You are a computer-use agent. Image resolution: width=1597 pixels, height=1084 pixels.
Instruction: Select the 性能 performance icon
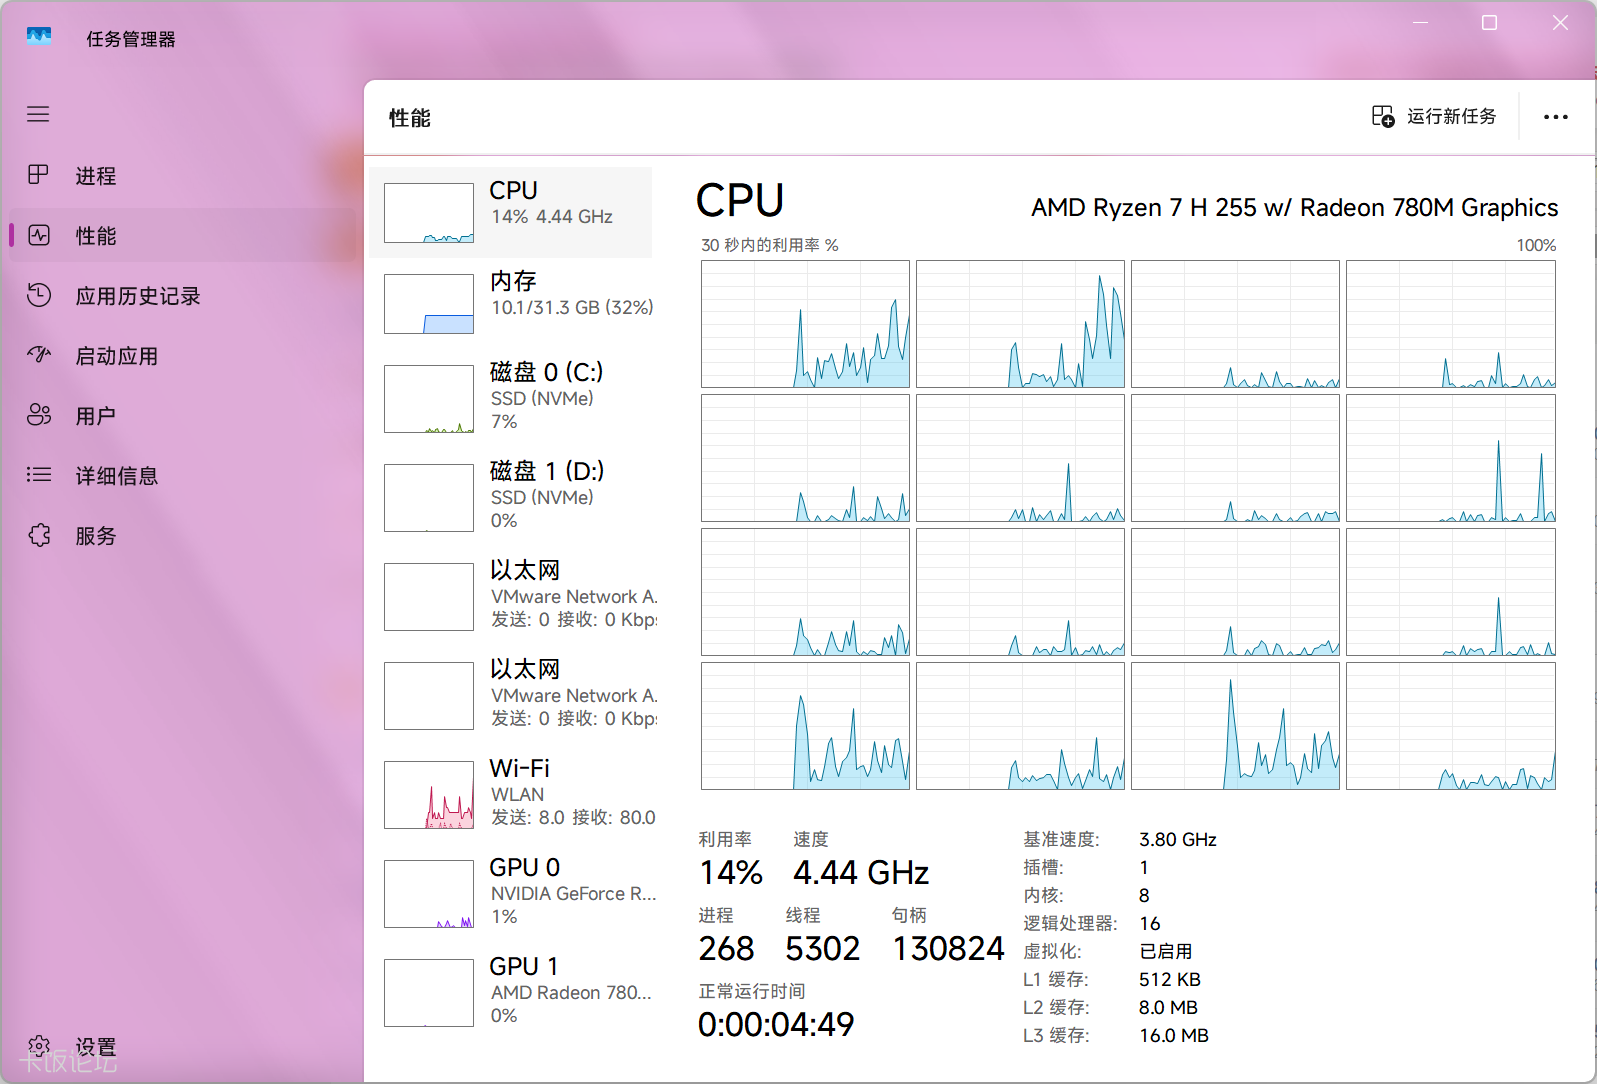point(39,235)
